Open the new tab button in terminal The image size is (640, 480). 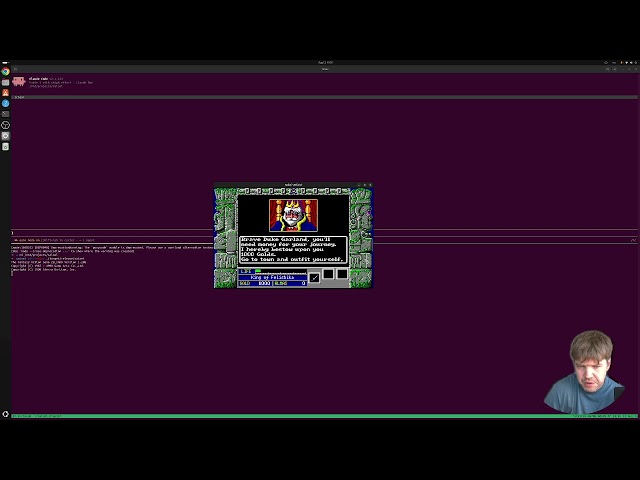[x=16, y=69]
